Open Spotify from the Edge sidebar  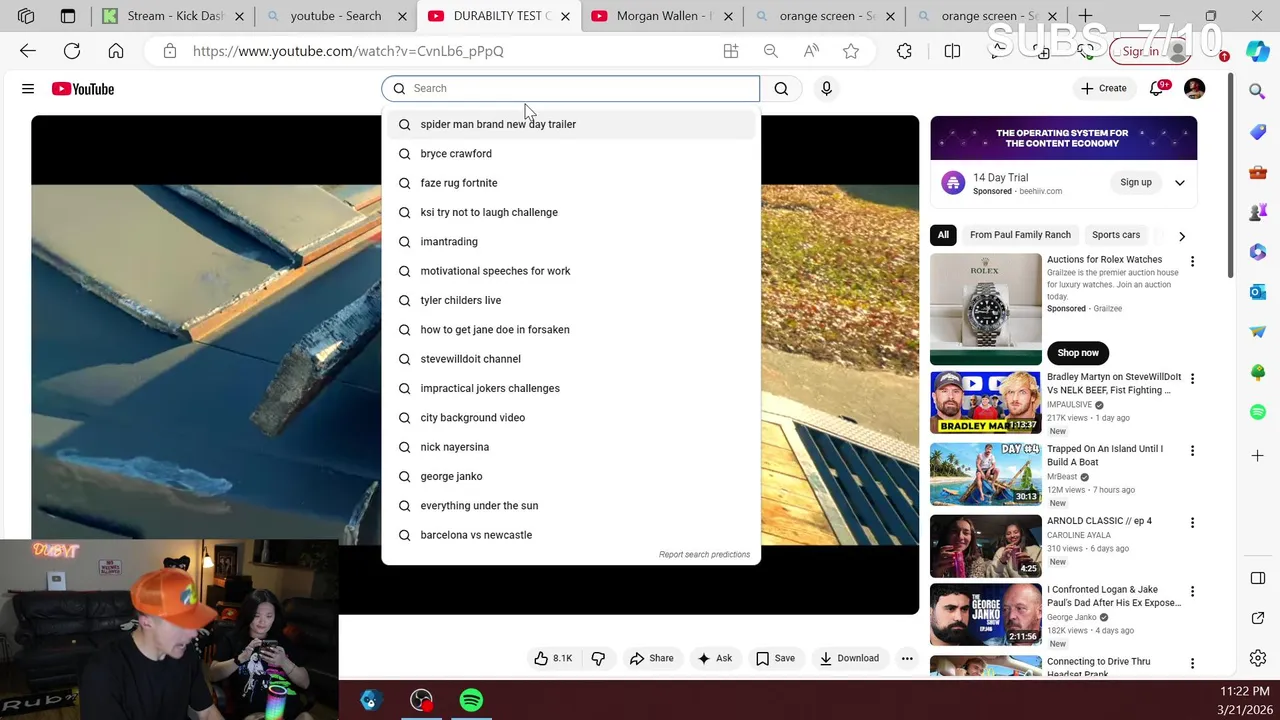[x=1258, y=412]
